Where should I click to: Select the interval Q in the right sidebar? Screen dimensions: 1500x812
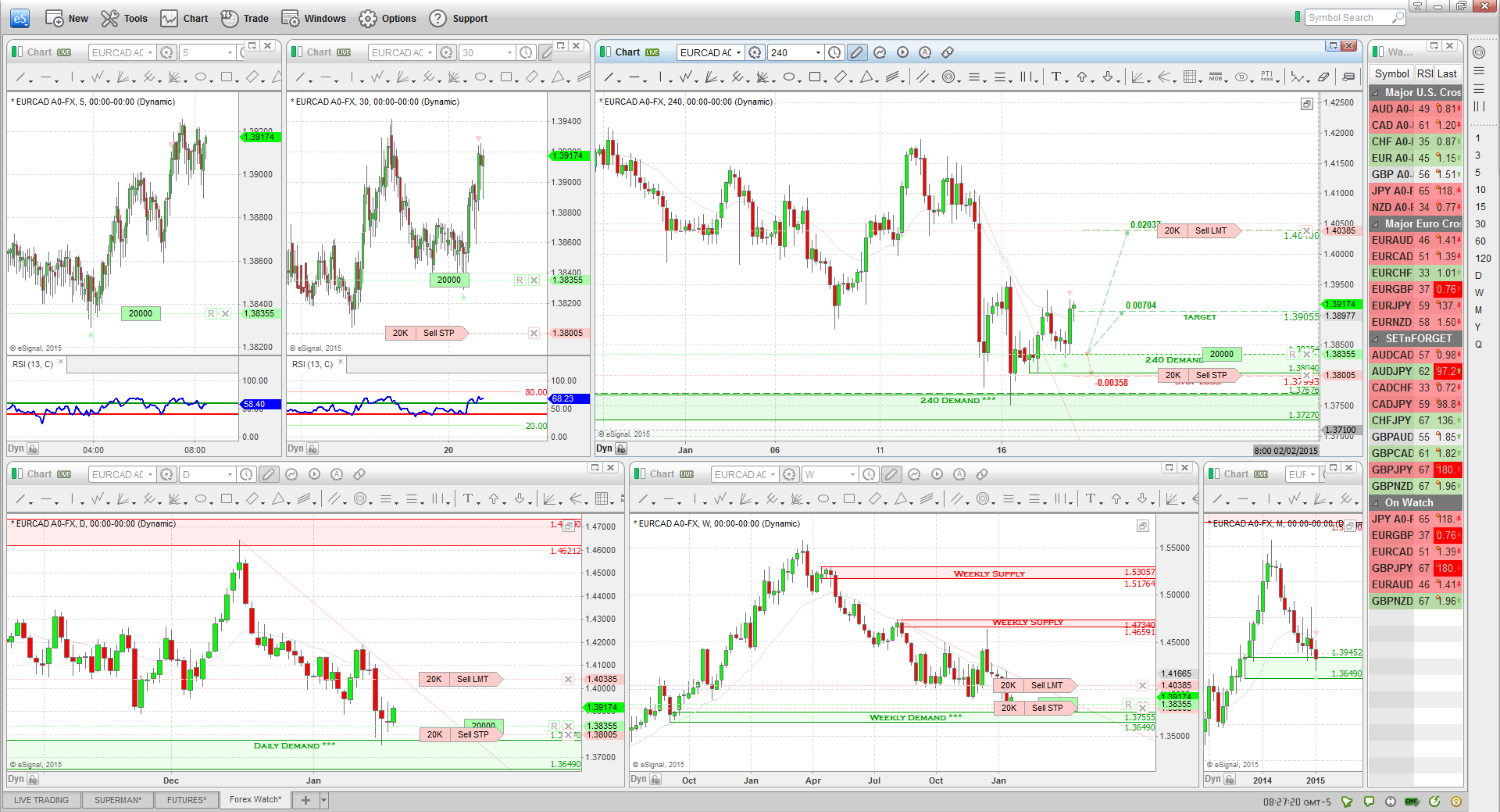1479,344
